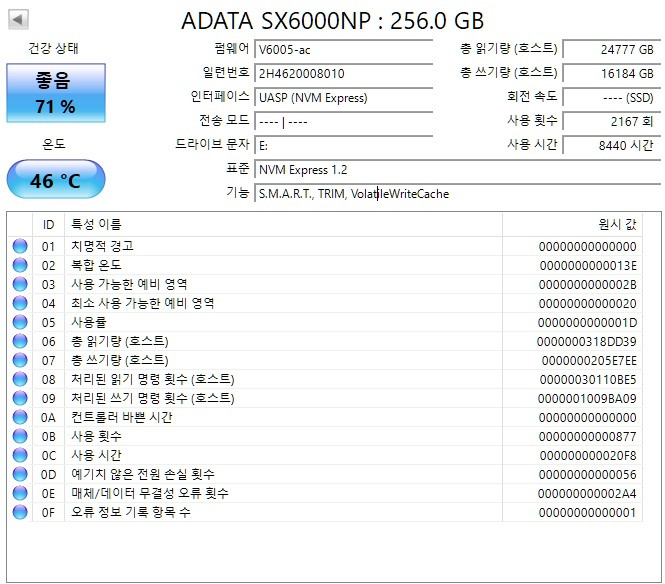Click the status circle for attribute 0C
This screenshot has width=665, height=584.
(x=20, y=455)
